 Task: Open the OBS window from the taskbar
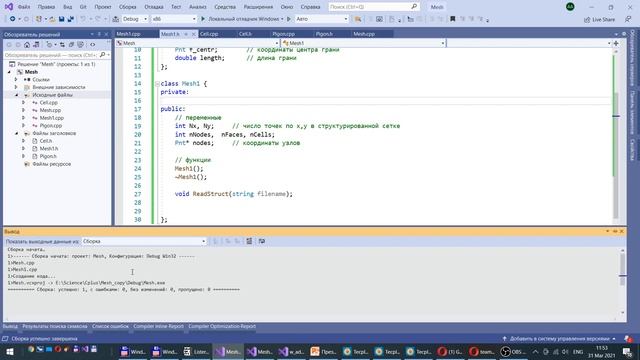(513, 351)
